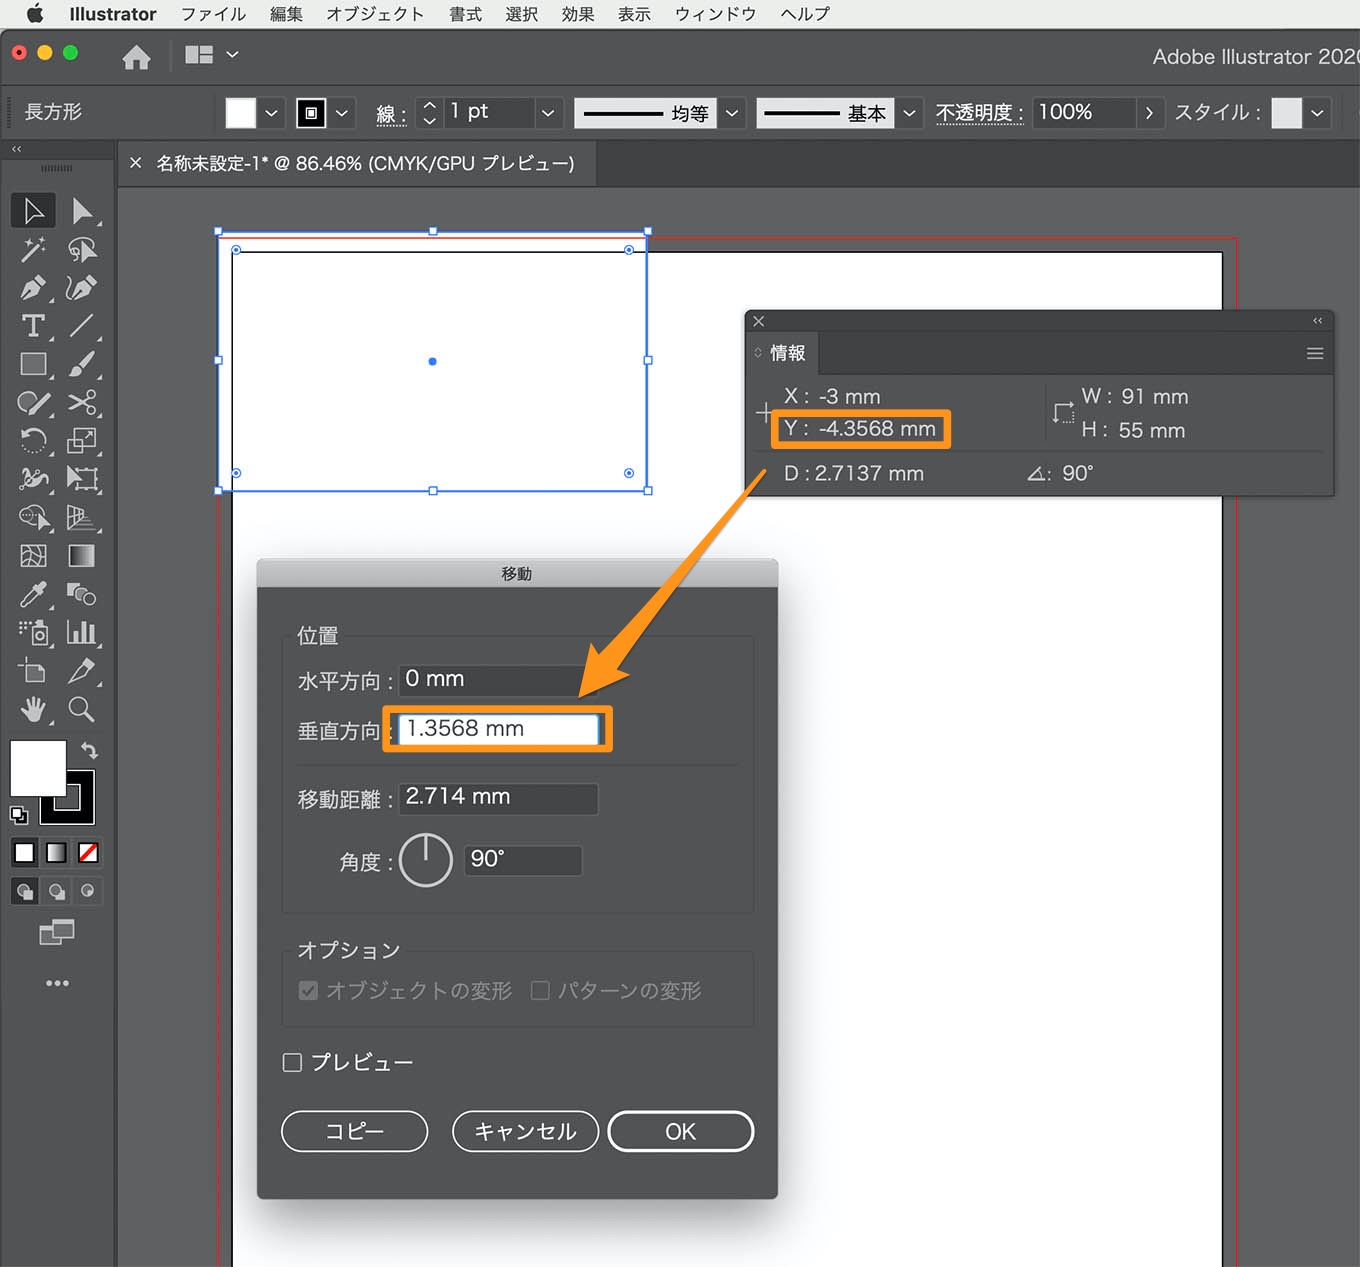Select the Type tool
Viewport: 1360px width, 1267px height.
[x=33, y=326]
